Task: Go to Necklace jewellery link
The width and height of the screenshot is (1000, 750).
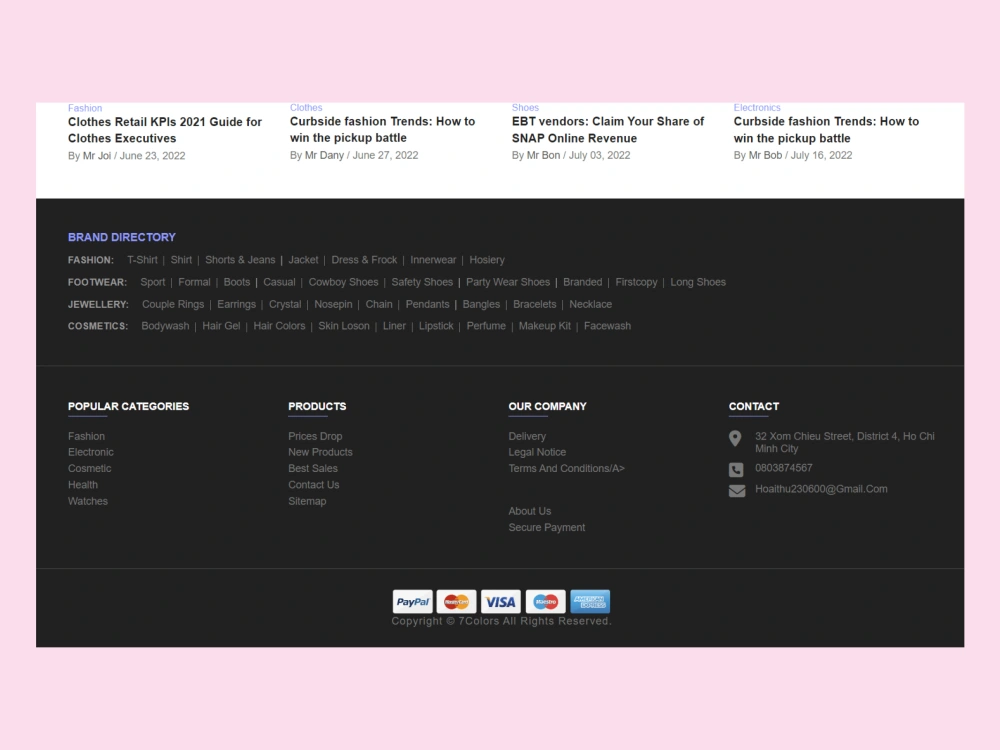Action: tap(591, 304)
